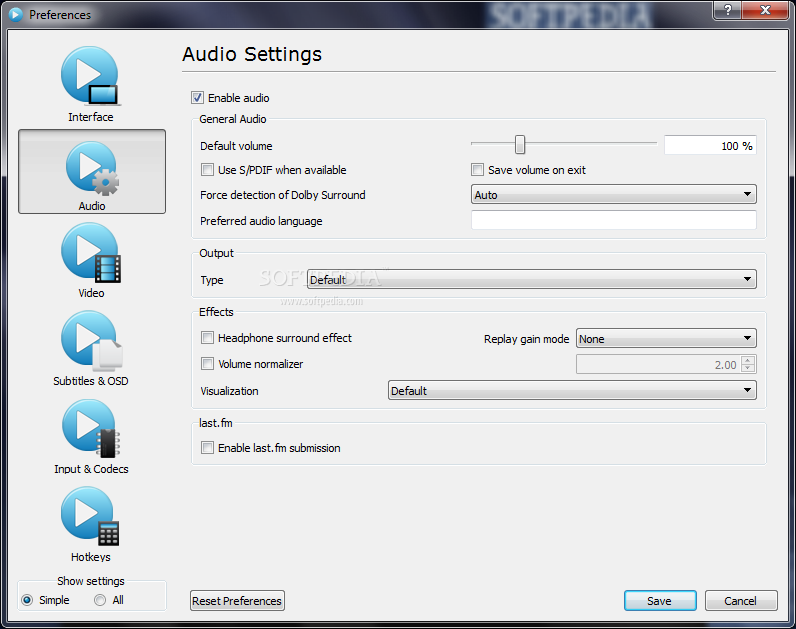Check Save volume on exit
Viewport: 796px width, 629px height.
(x=477, y=170)
